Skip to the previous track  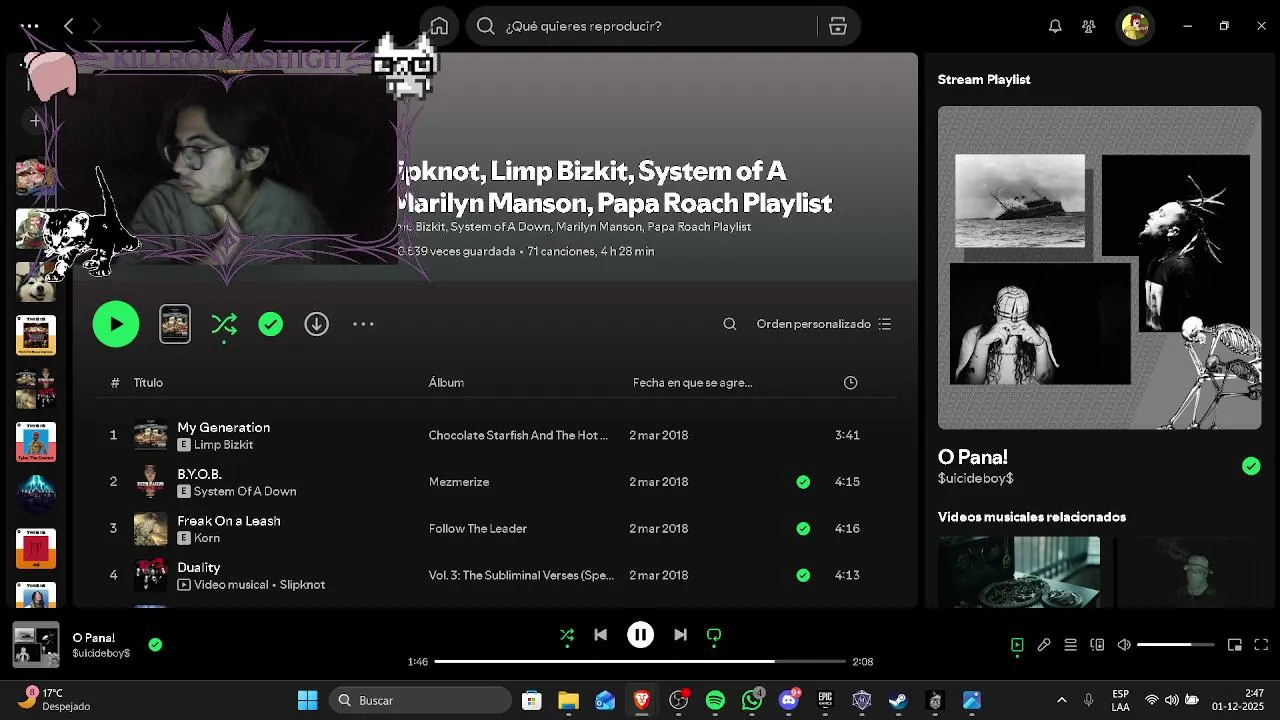(600, 635)
